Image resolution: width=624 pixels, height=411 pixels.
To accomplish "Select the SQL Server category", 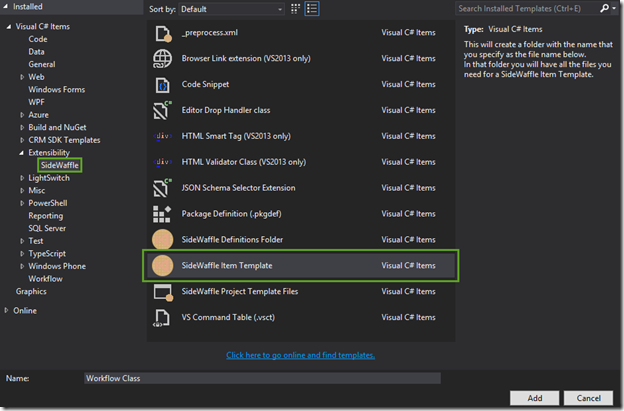I will (x=47, y=228).
